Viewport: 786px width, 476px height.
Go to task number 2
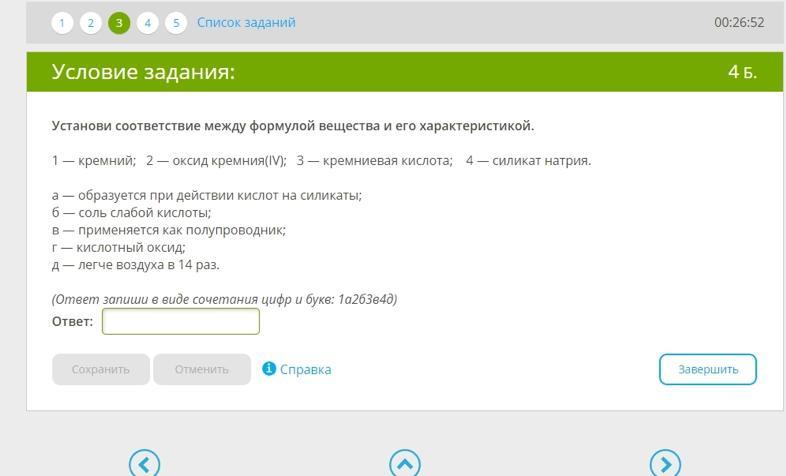tap(91, 23)
